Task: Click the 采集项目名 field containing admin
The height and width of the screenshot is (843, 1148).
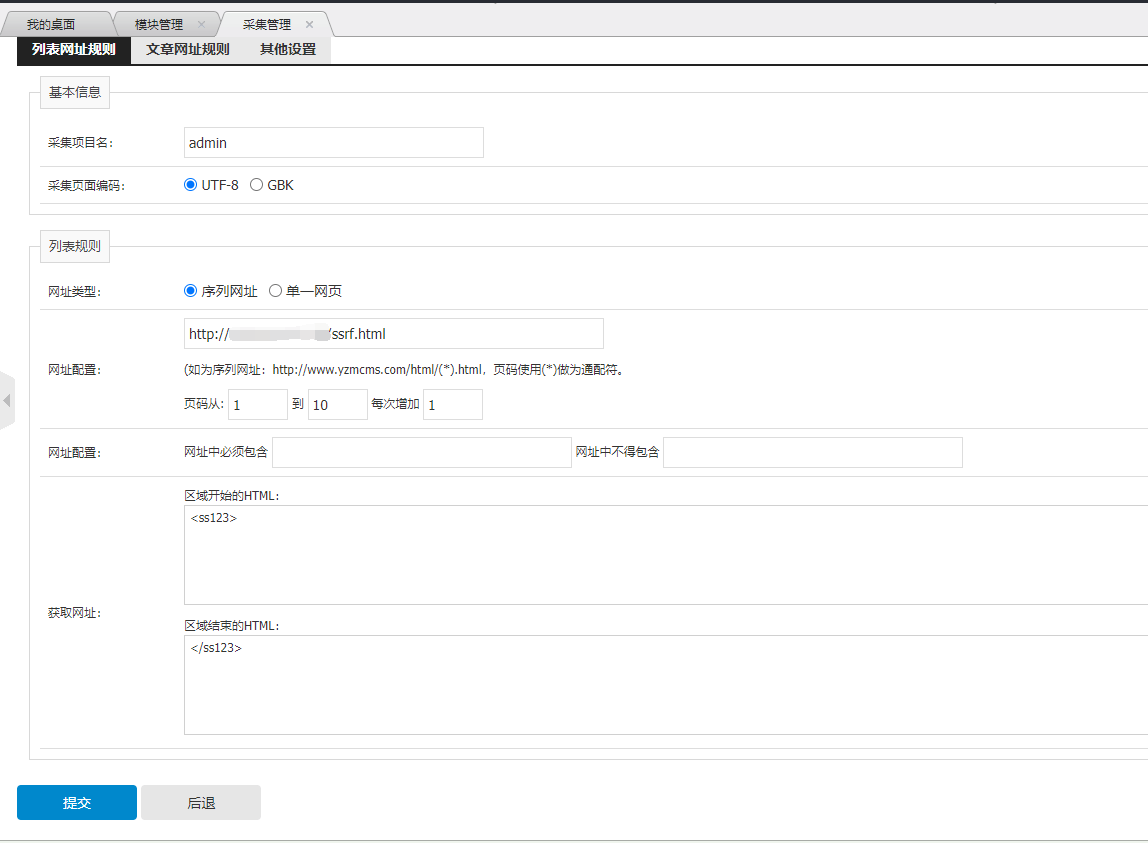Action: (x=333, y=143)
